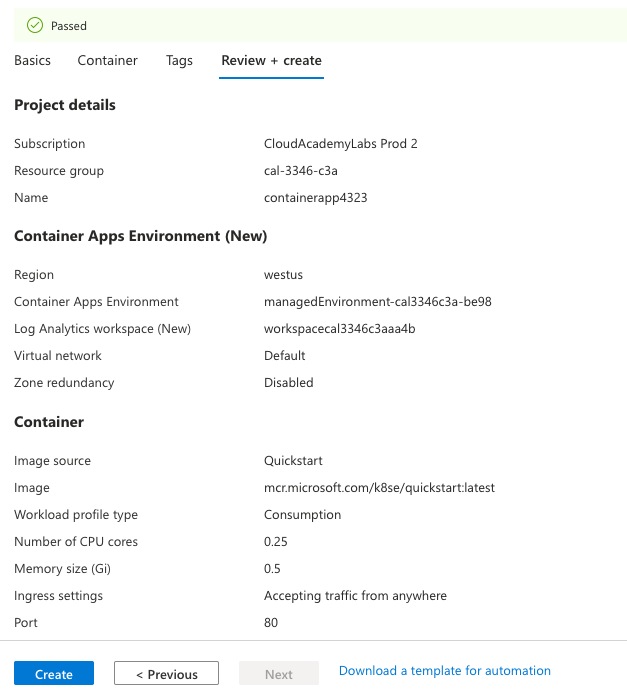This screenshot has height=696, width=627.
Task: Click the workspacecal3346c3aaa4b workspace value
Action: tap(339, 329)
